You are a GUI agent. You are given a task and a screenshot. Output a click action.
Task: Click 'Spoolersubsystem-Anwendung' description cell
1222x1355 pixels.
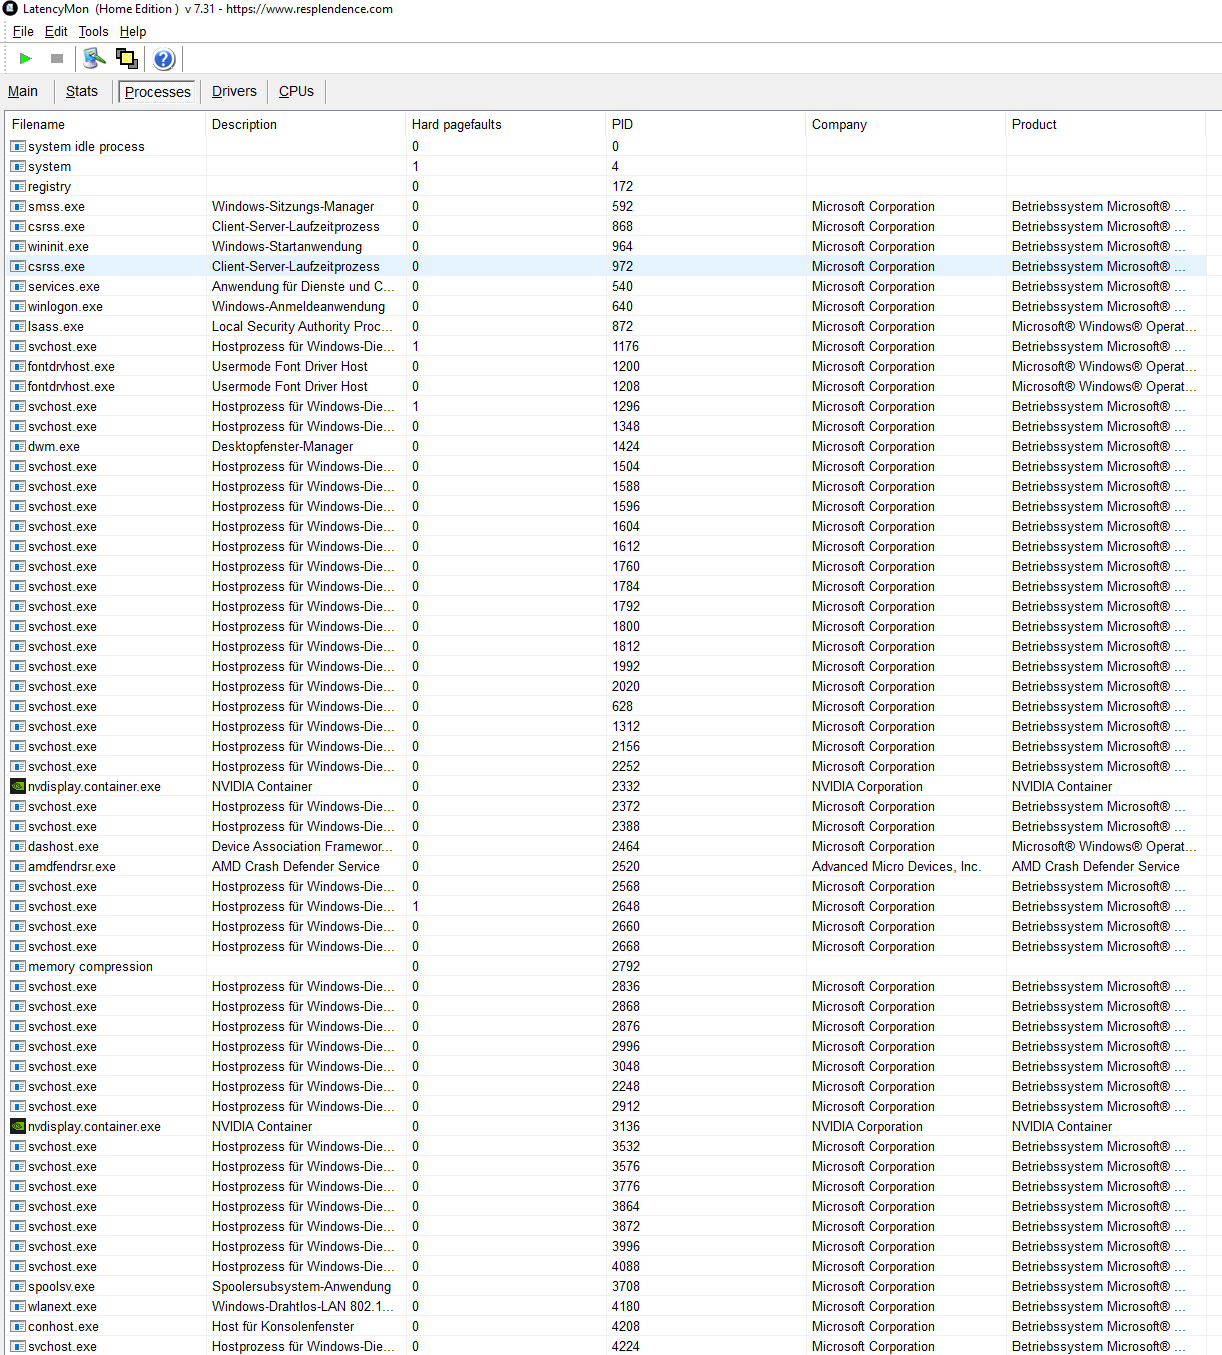(301, 1286)
